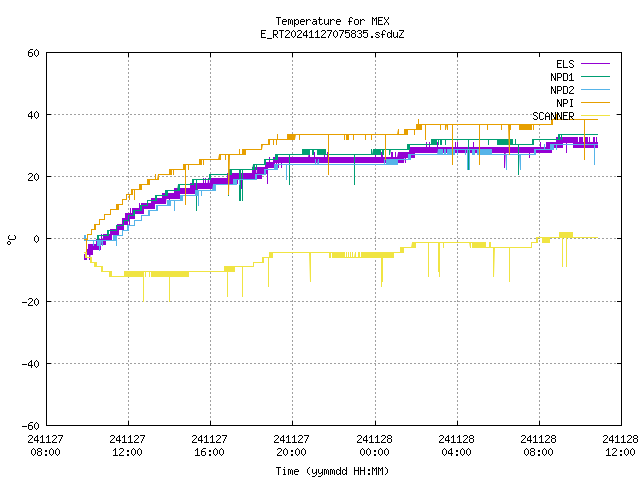Click the y-axis label 40
The height and width of the screenshot is (480, 640).
point(33,115)
